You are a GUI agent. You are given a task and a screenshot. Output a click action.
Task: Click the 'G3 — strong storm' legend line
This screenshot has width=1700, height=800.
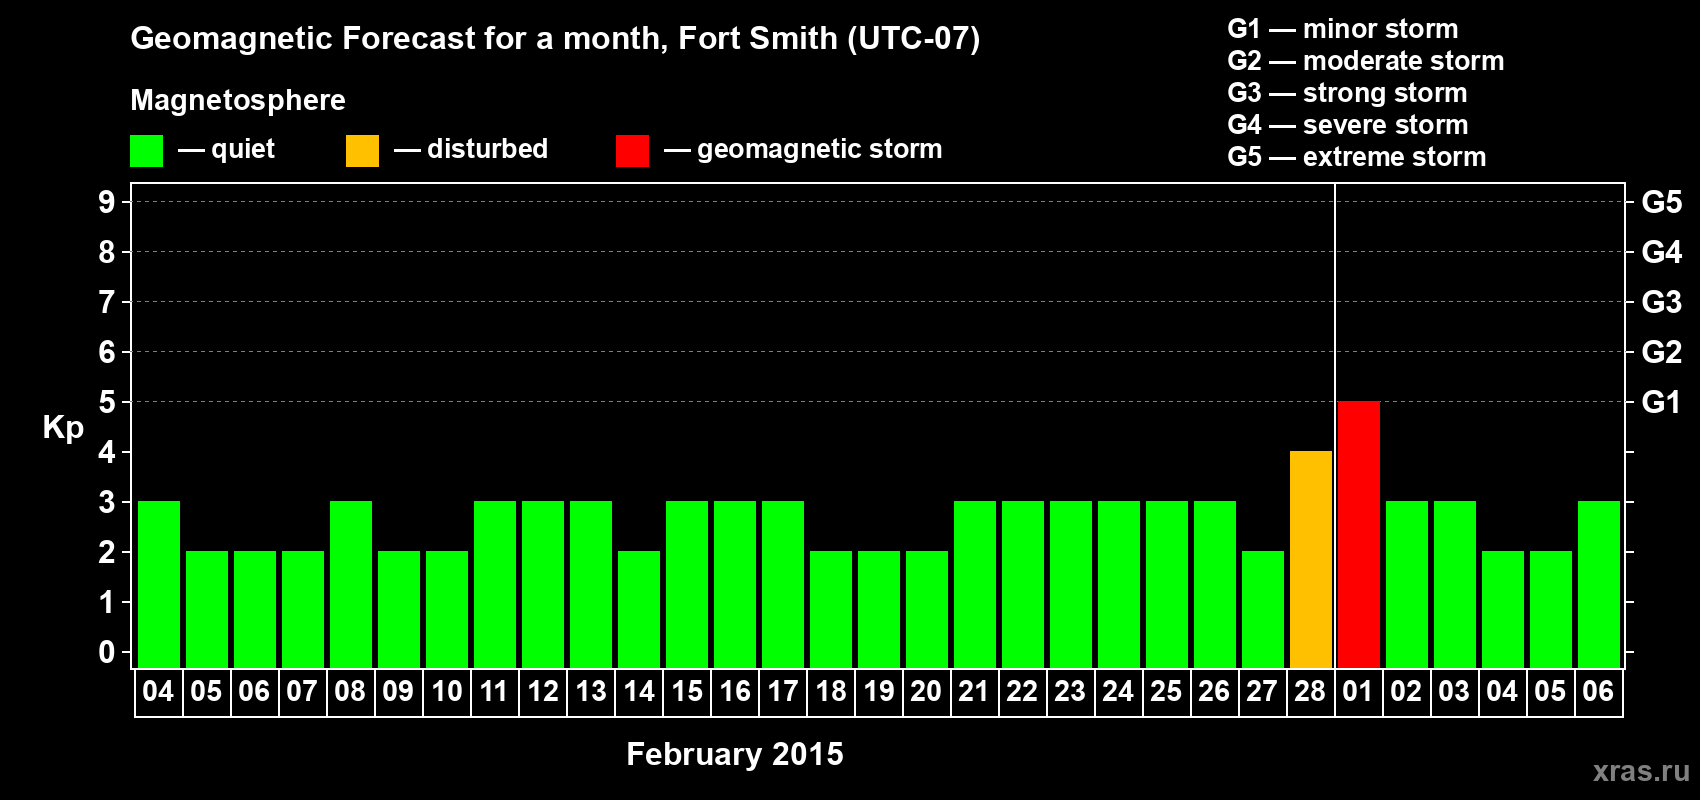pyautogui.click(x=1348, y=93)
